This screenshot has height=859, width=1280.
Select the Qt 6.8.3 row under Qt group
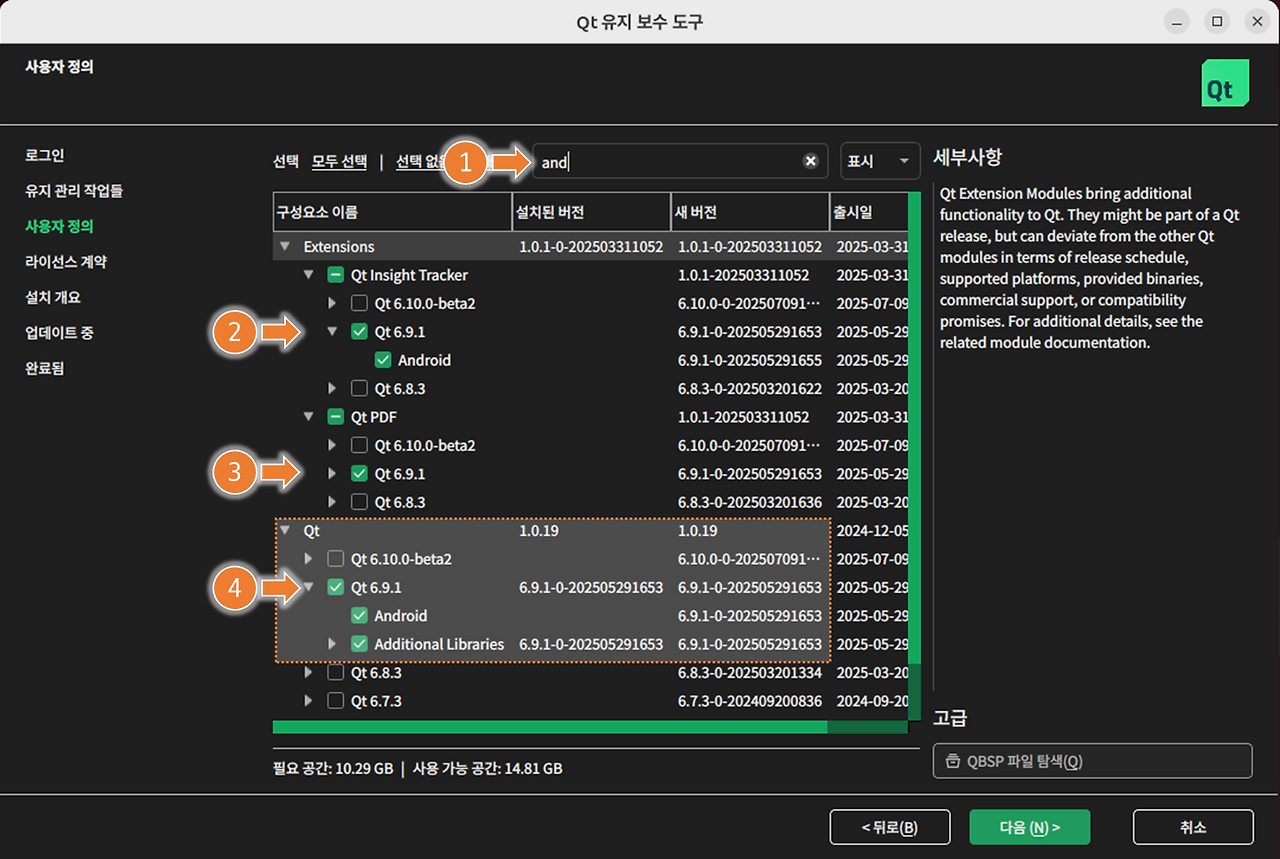590,673
